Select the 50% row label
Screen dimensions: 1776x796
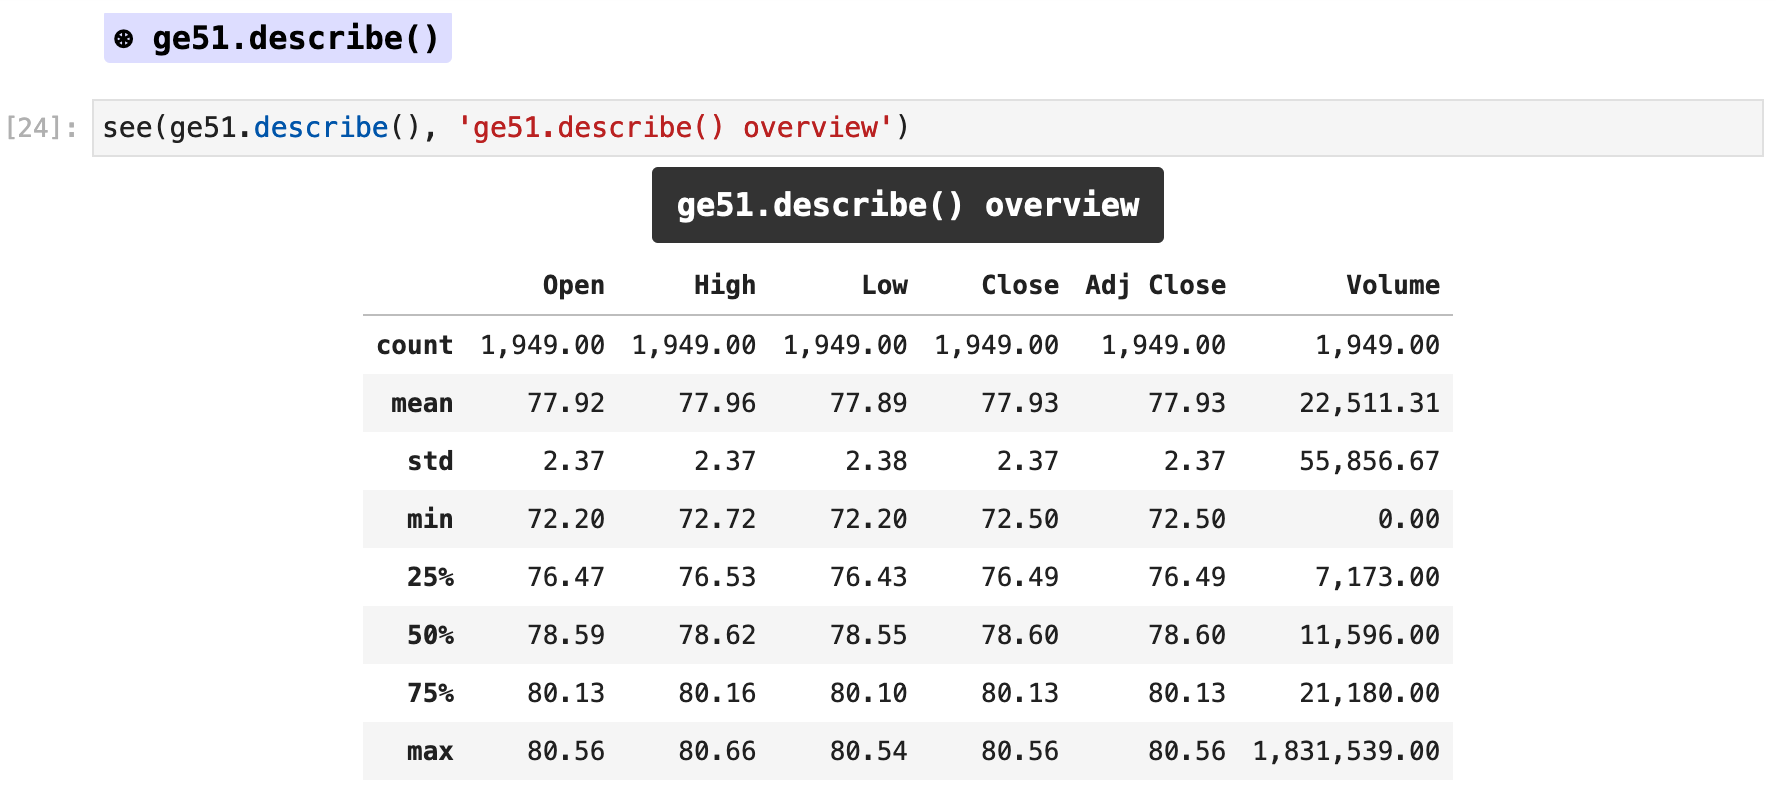coord(430,635)
